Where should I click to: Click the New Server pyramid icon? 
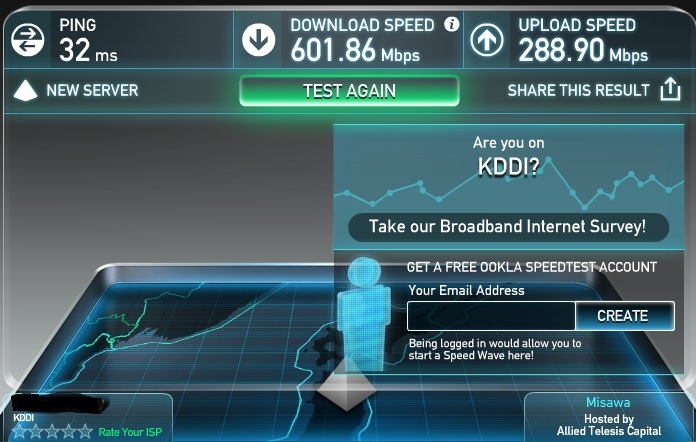coord(25,91)
